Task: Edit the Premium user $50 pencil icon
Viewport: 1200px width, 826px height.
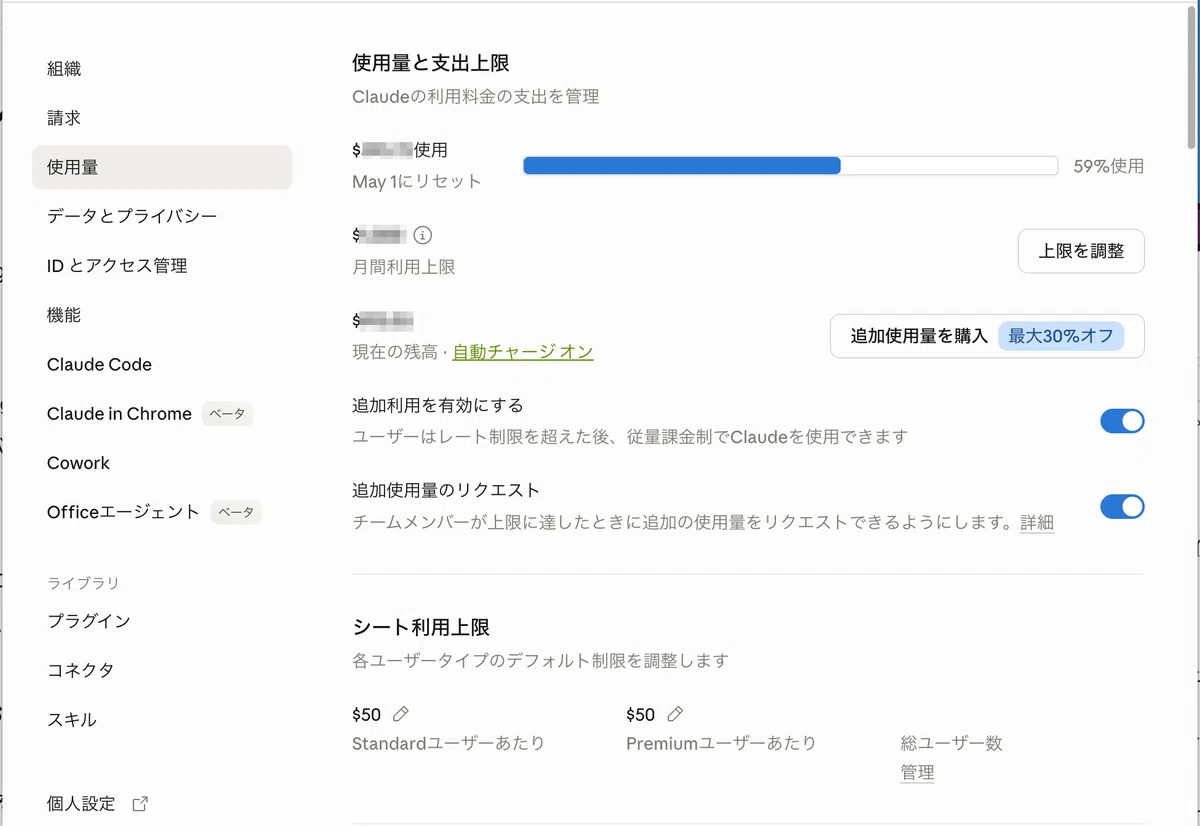Action: coord(675,714)
